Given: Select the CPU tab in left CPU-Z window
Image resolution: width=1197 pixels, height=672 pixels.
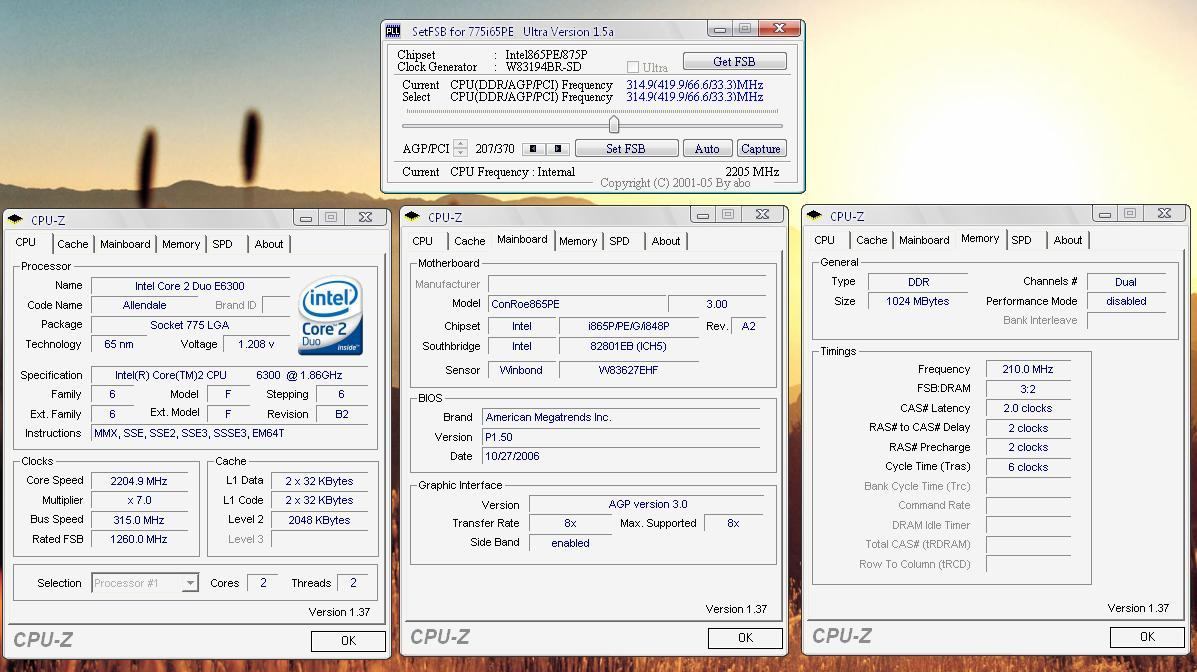Looking at the screenshot, I should 26,242.
